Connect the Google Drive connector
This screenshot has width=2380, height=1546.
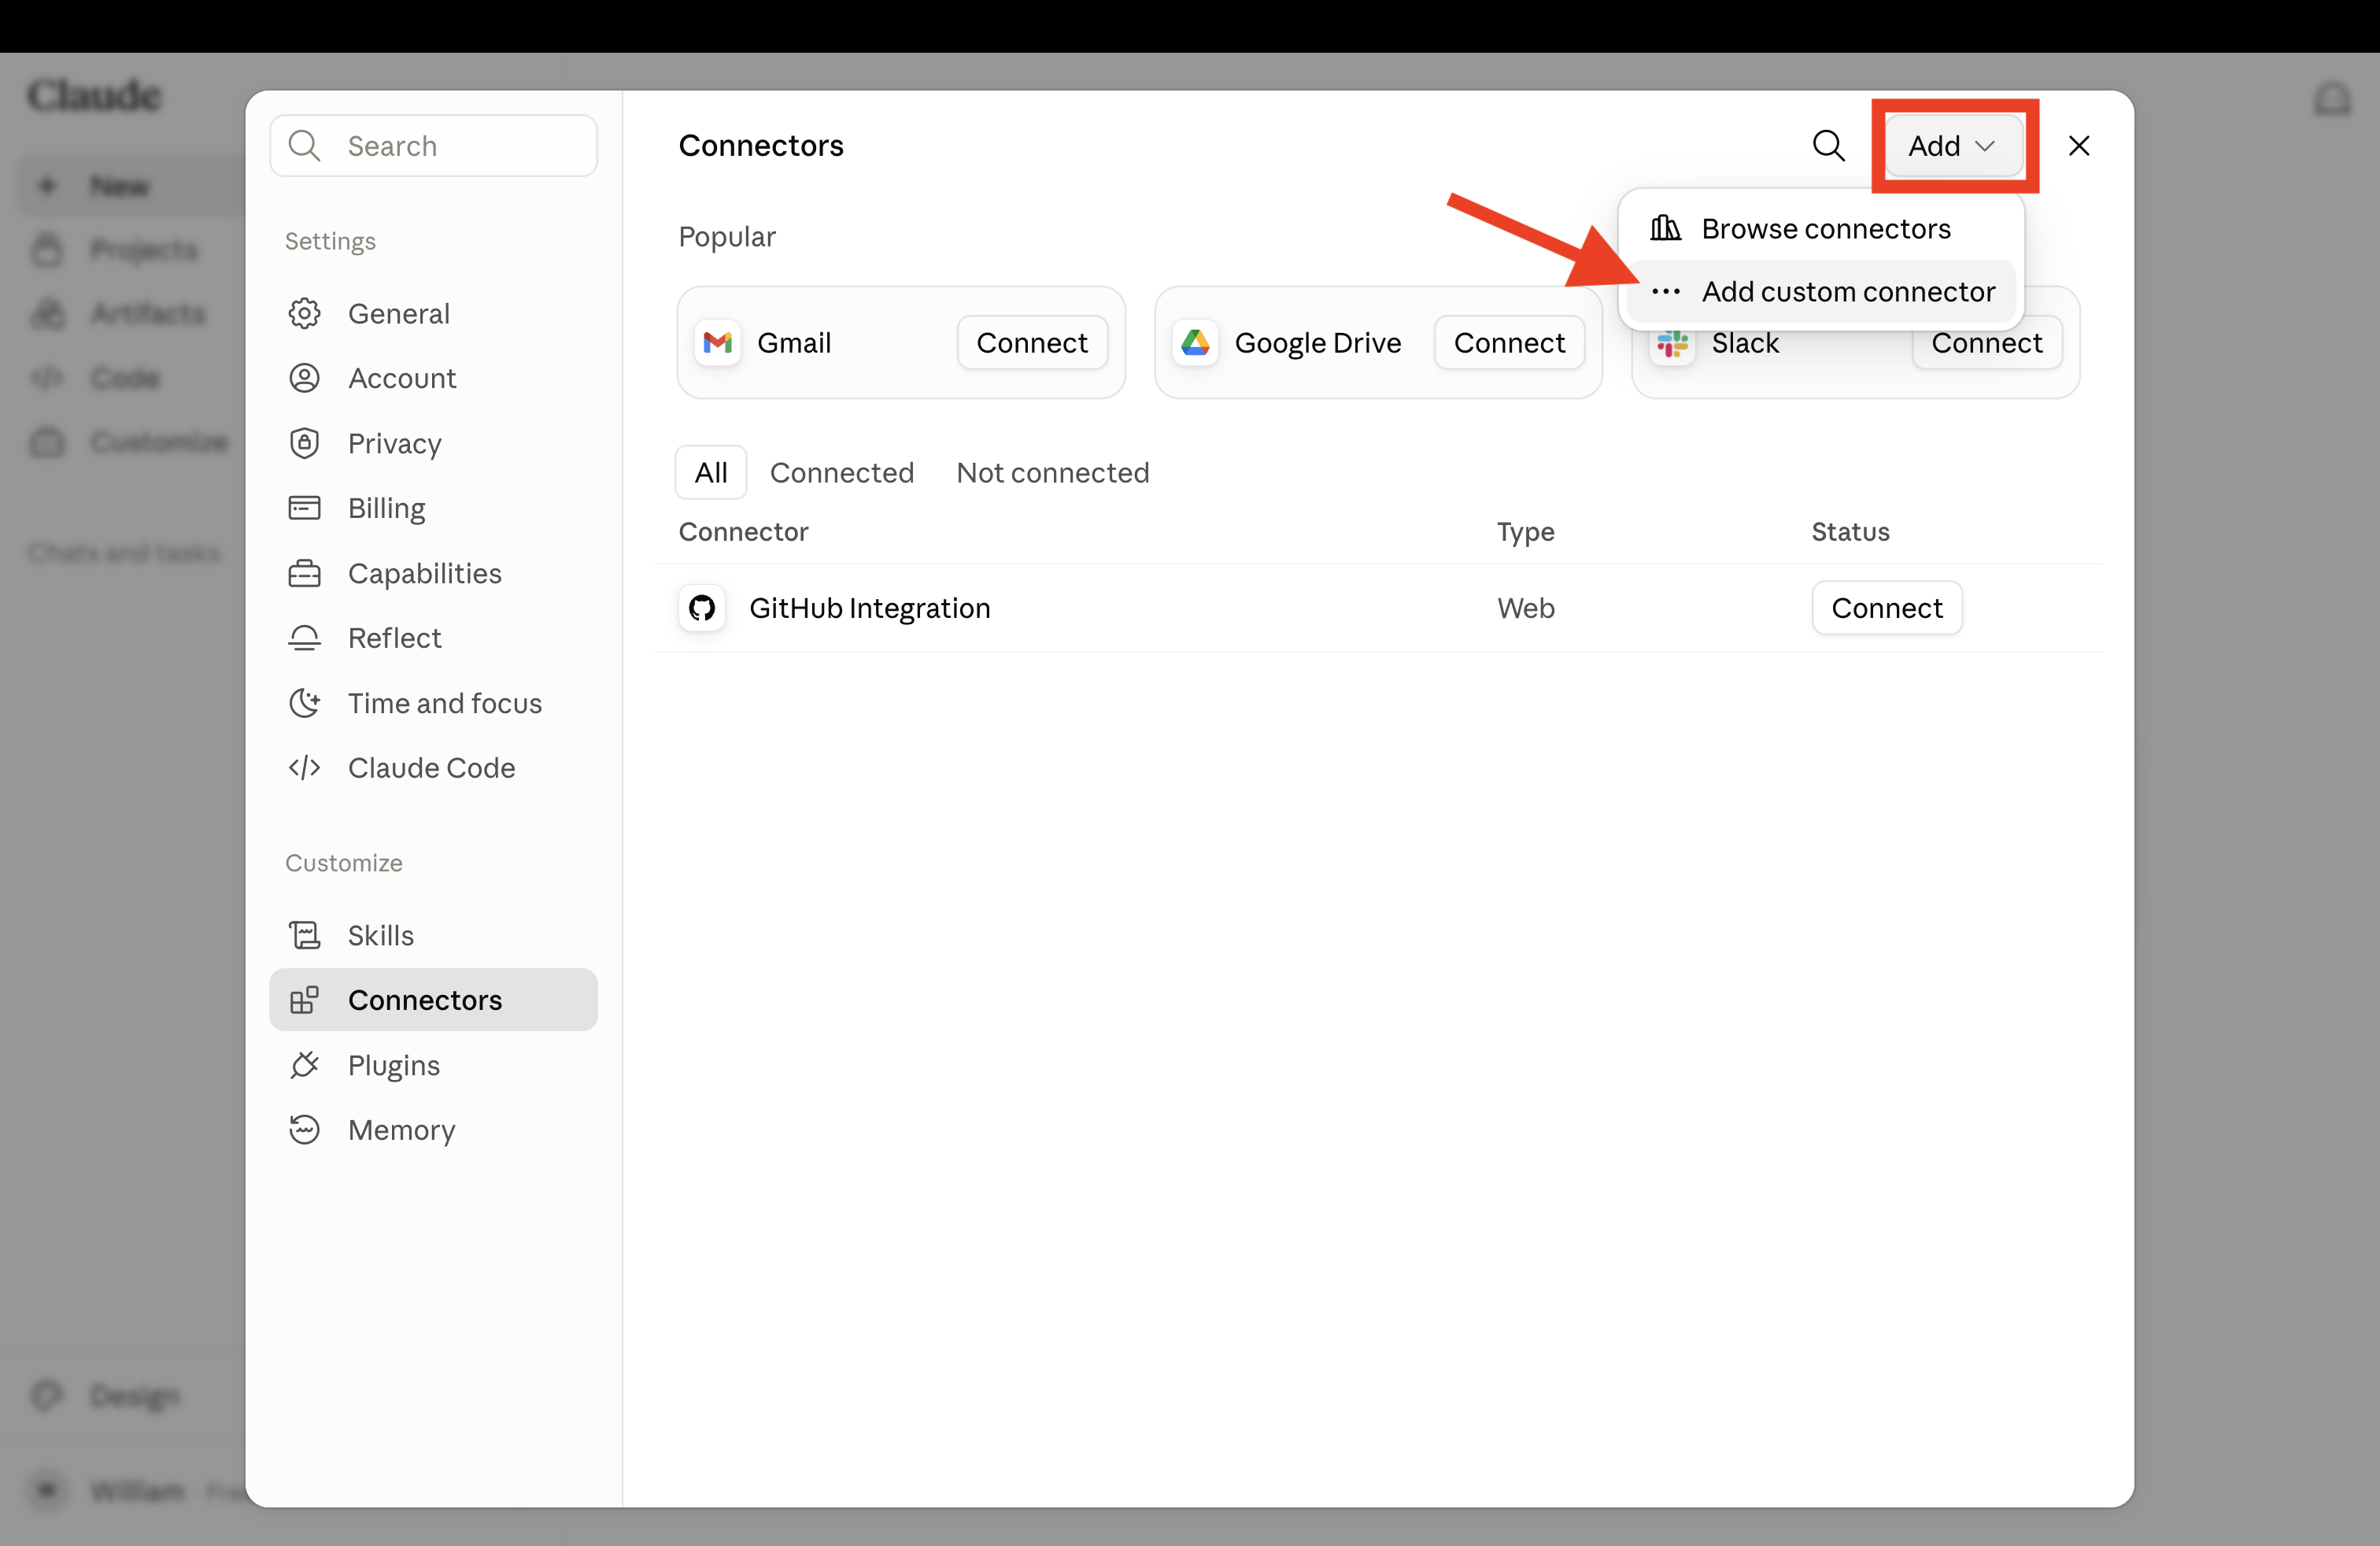[x=1509, y=343]
